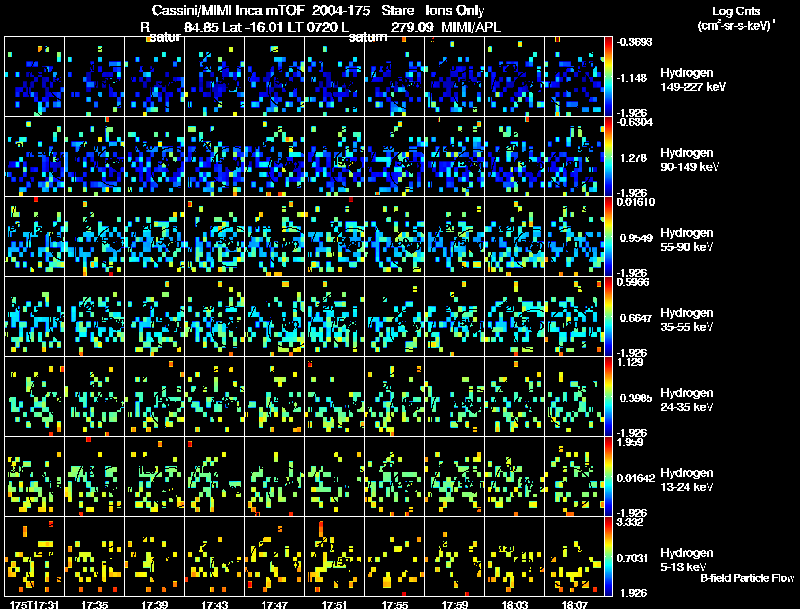Click the '17:39' time axis label
Viewport: 800px width, 609px height.
pyautogui.click(x=155, y=604)
